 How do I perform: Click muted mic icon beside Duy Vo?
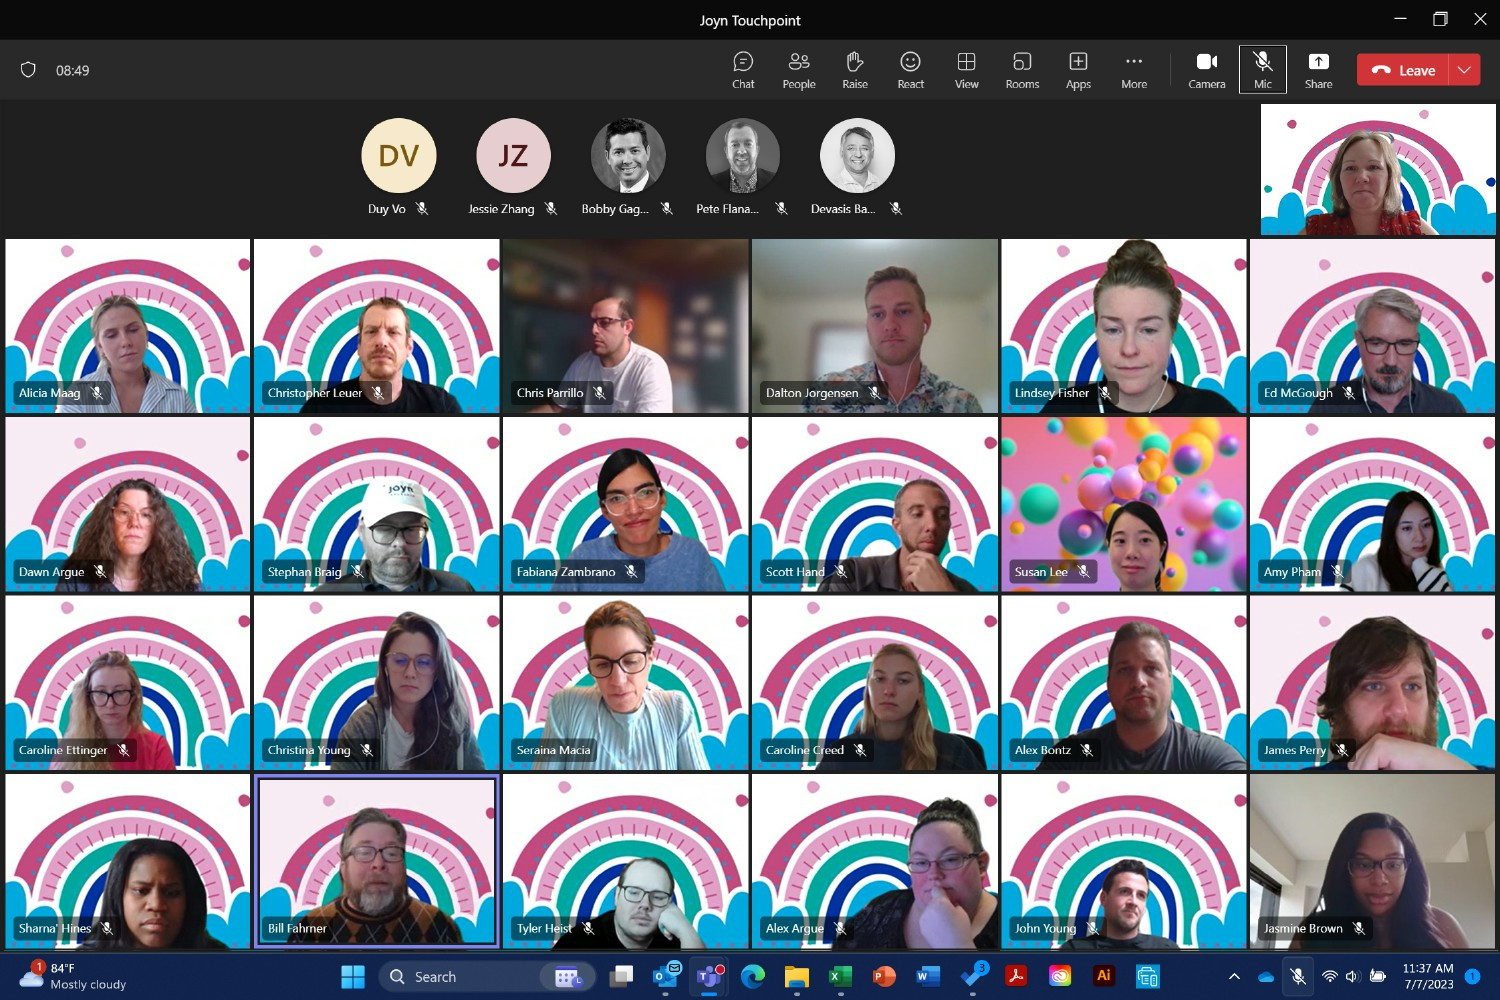422,209
